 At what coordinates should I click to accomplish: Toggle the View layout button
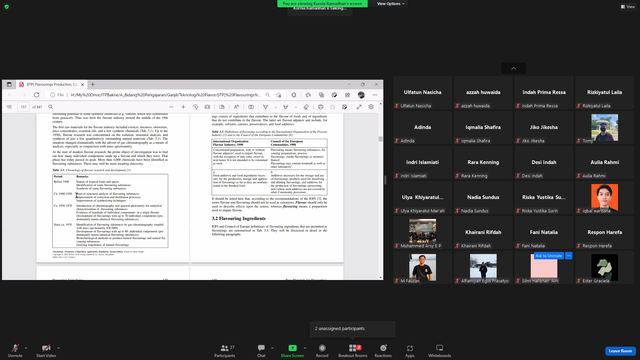click(x=628, y=7)
